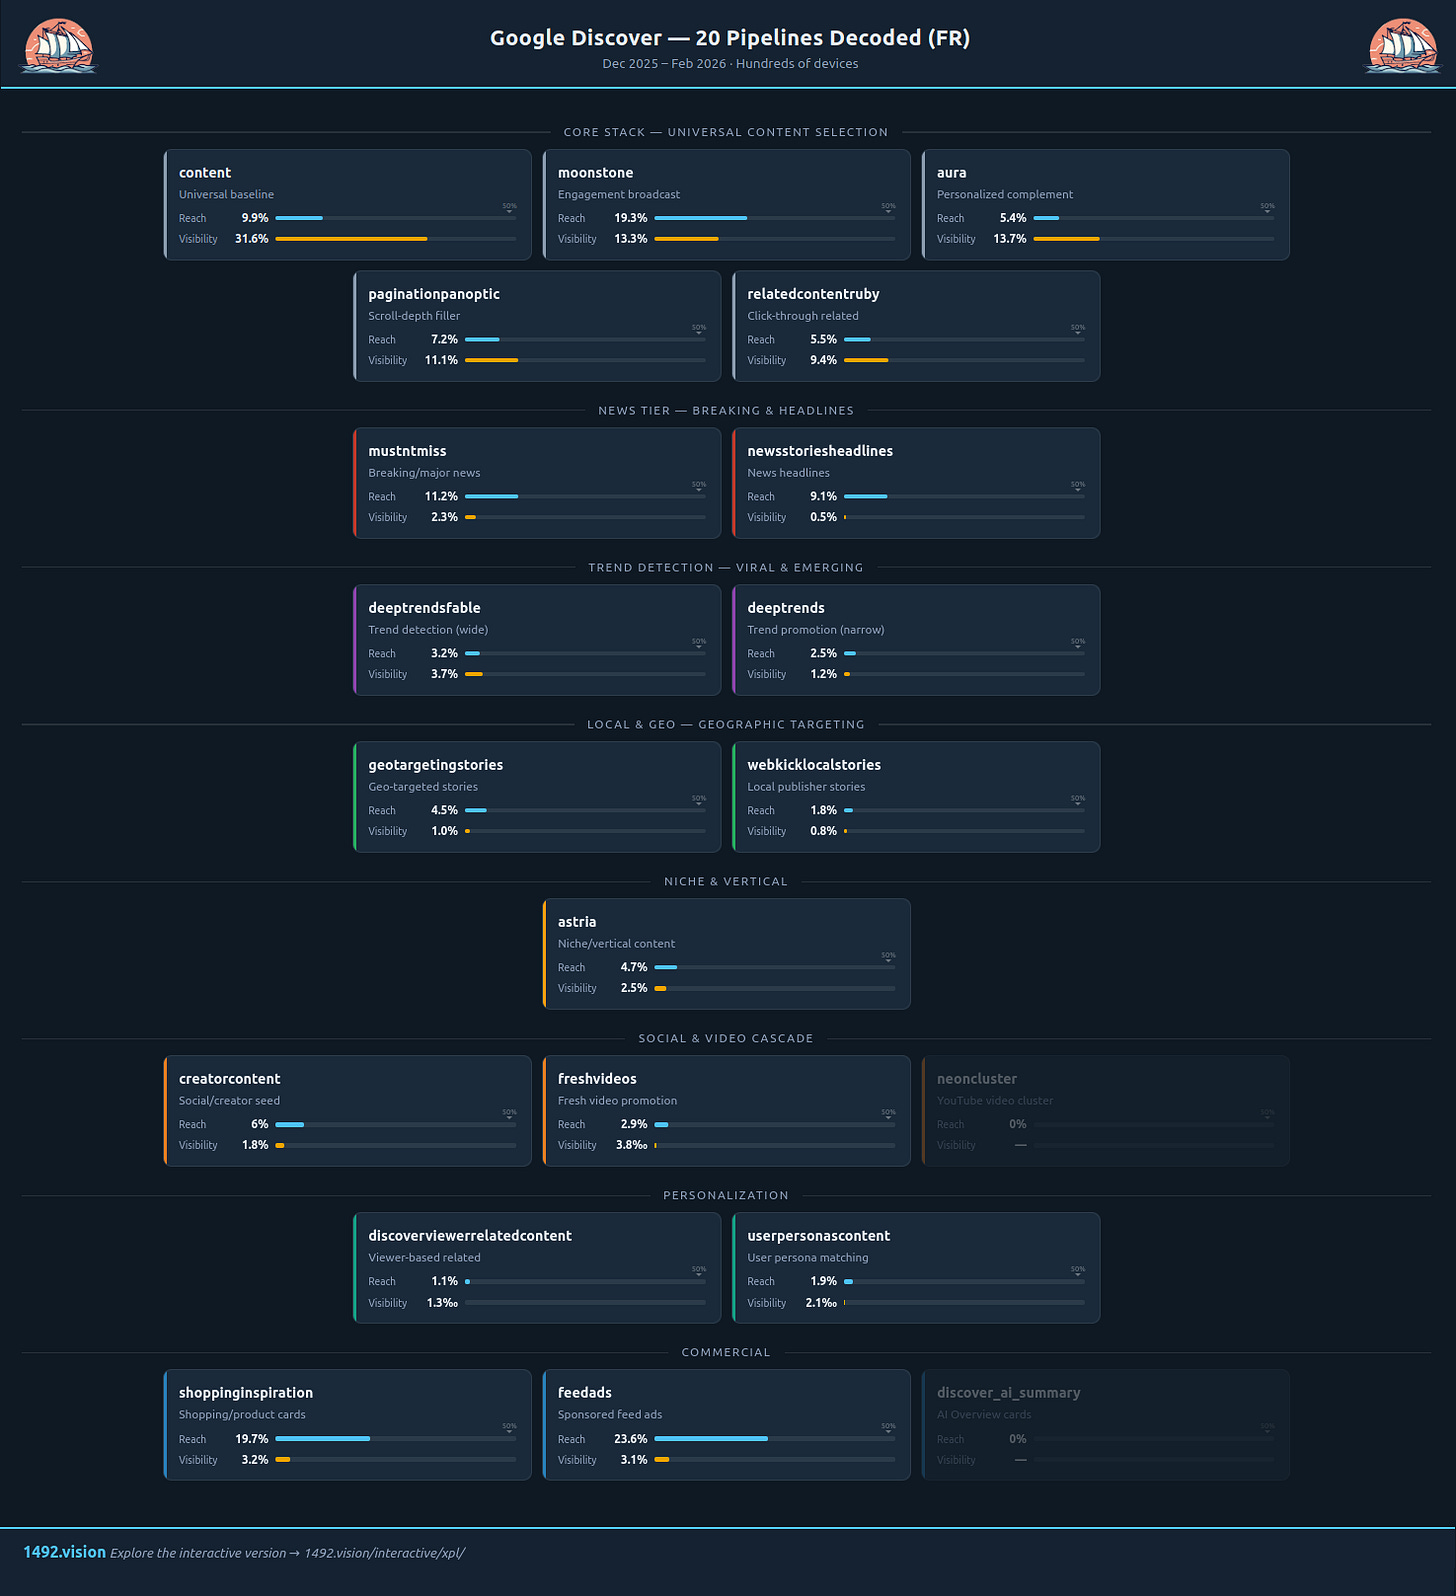This screenshot has height=1596, width=1456.
Task: Click the 4.5% Reach value on geotargetingstories
Action: (x=444, y=811)
